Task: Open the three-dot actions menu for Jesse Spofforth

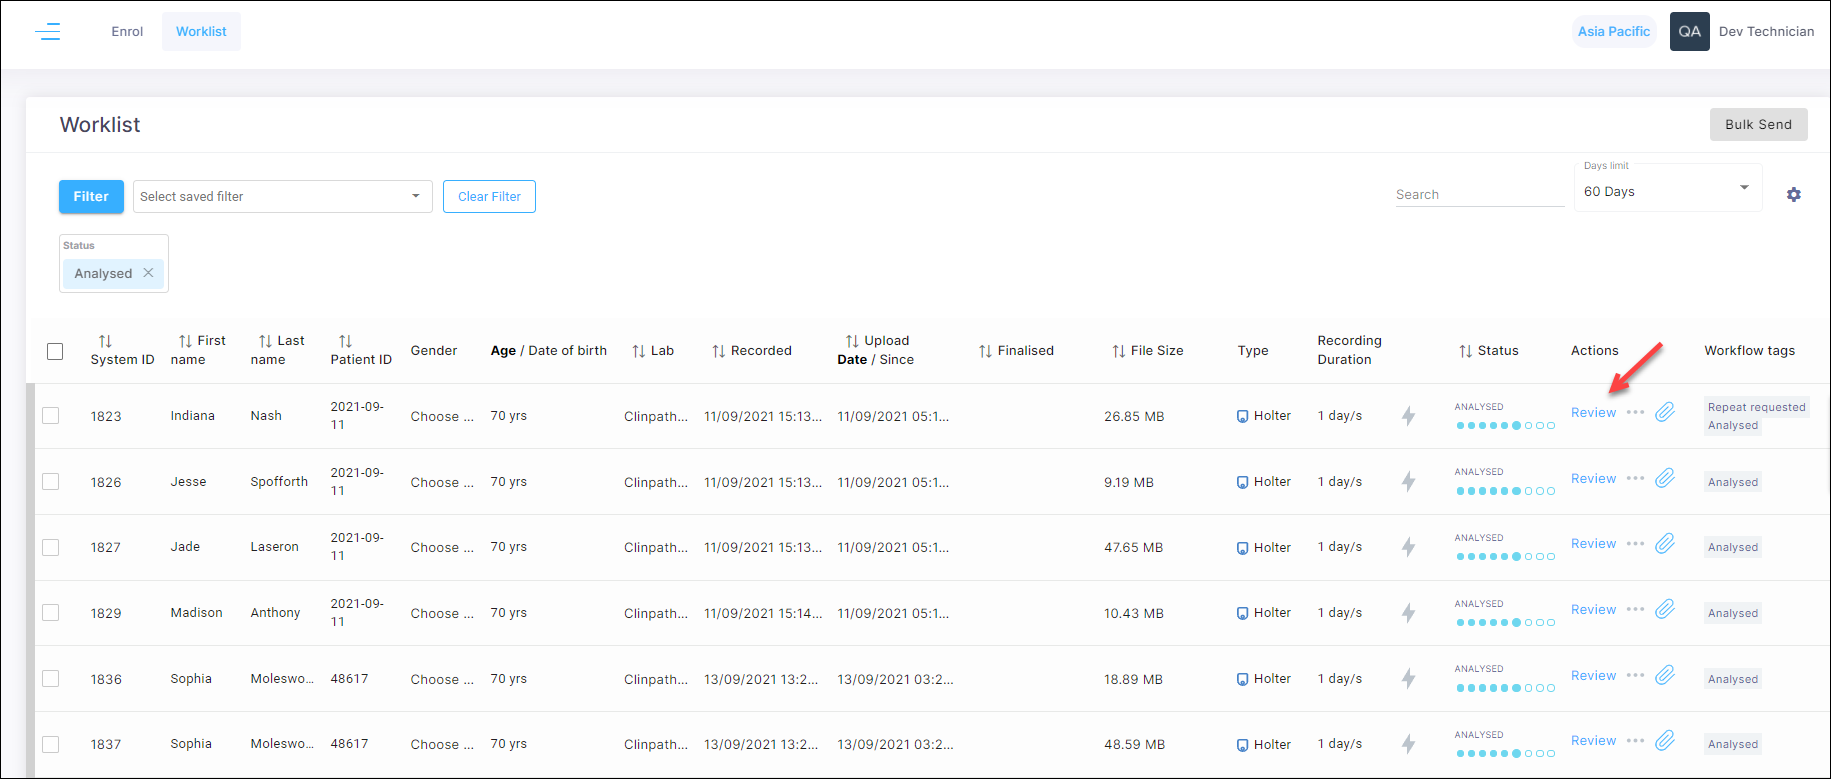Action: coord(1635,478)
